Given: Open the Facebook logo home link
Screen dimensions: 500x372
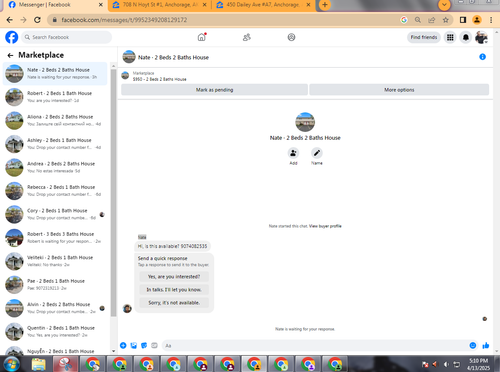Looking at the screenshot, I should pos(12,37).
